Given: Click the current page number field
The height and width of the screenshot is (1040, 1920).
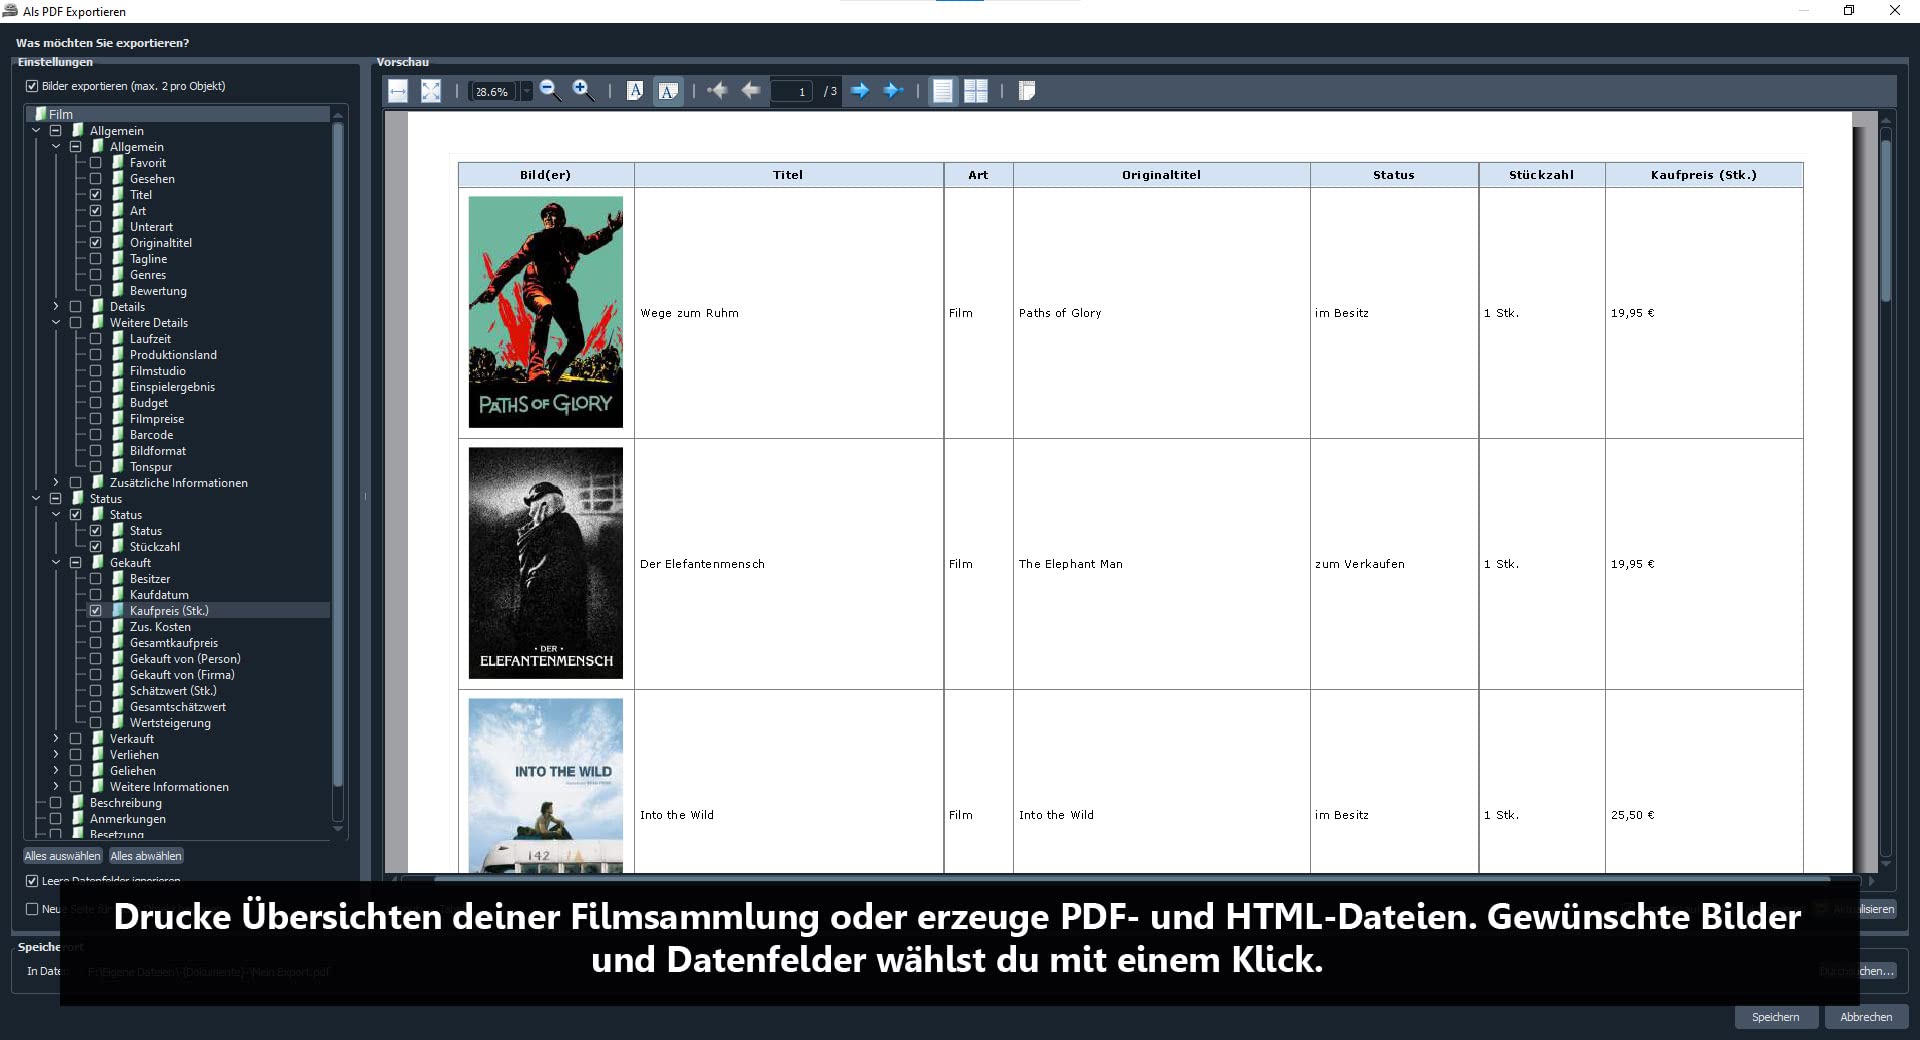Looking at the screenshot, I should [x=790, y=91].
